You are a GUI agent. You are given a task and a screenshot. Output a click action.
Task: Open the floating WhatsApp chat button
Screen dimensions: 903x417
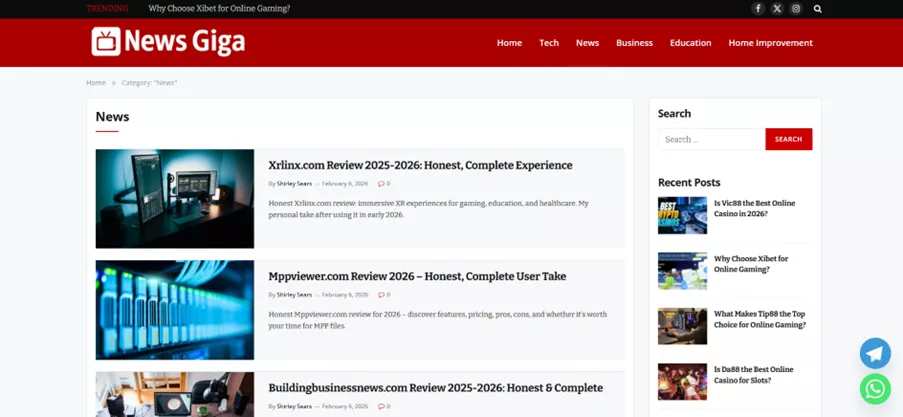pos(875,388)
